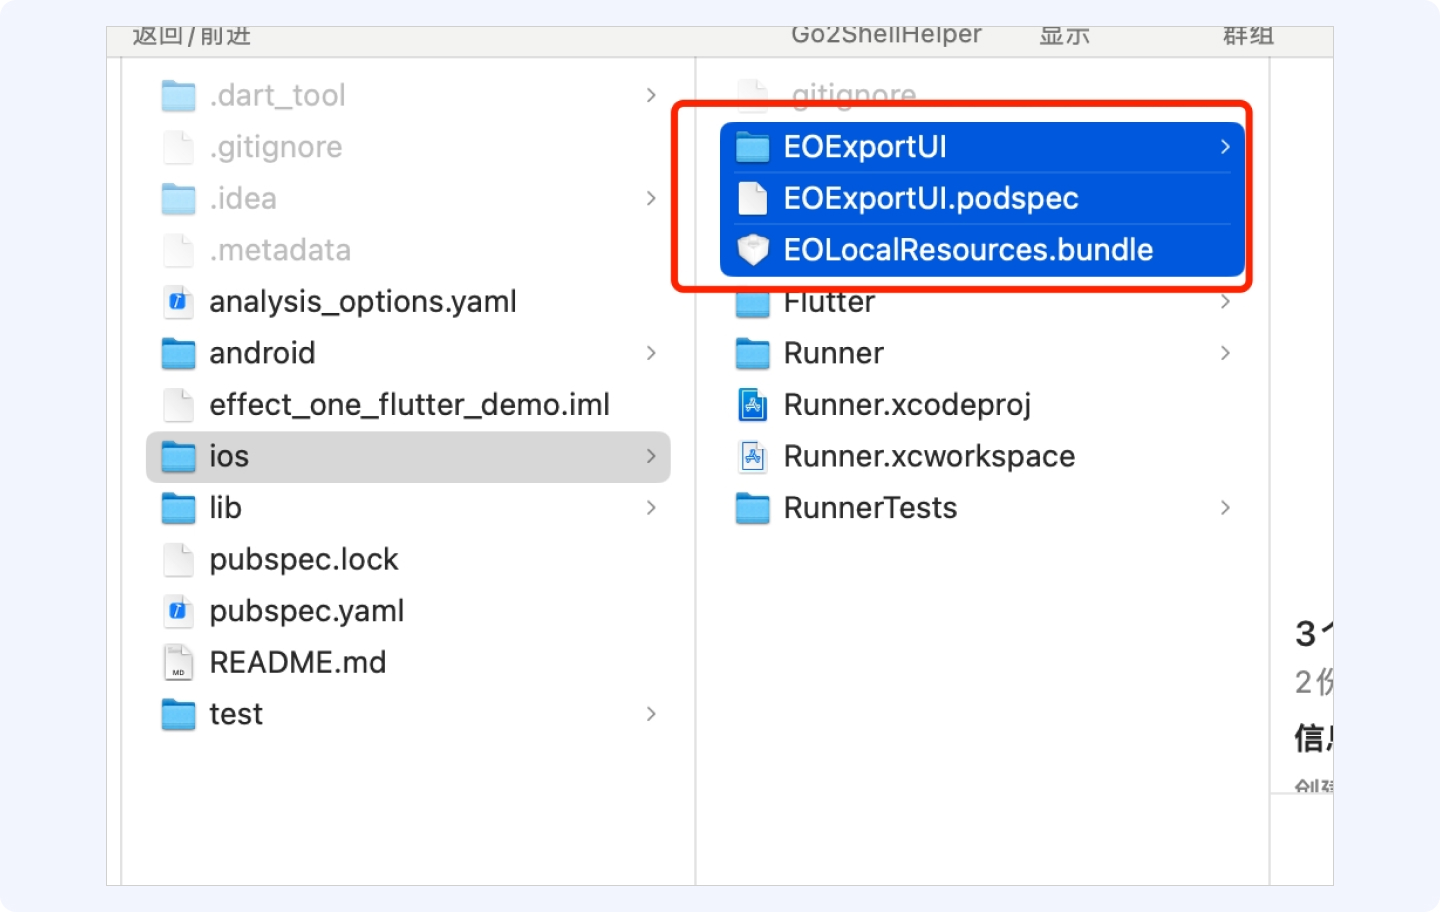1440x912 pixels.
Task: Select the .idea folder name
Action: point(243,198)
